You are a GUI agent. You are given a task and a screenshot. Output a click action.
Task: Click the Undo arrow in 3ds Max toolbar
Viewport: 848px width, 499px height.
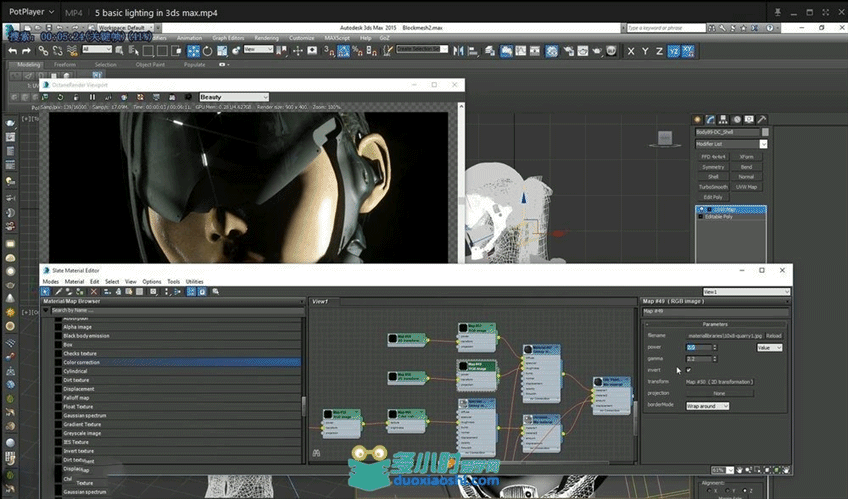pyautogui.click(x=12, y=51)
